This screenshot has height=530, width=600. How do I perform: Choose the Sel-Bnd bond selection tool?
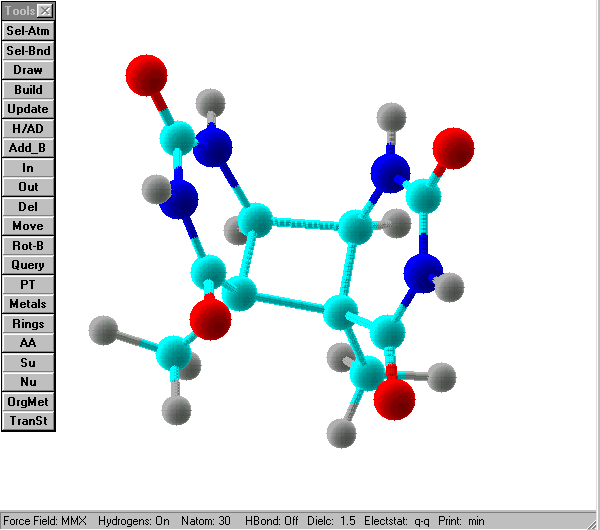[x=28, y=51]
